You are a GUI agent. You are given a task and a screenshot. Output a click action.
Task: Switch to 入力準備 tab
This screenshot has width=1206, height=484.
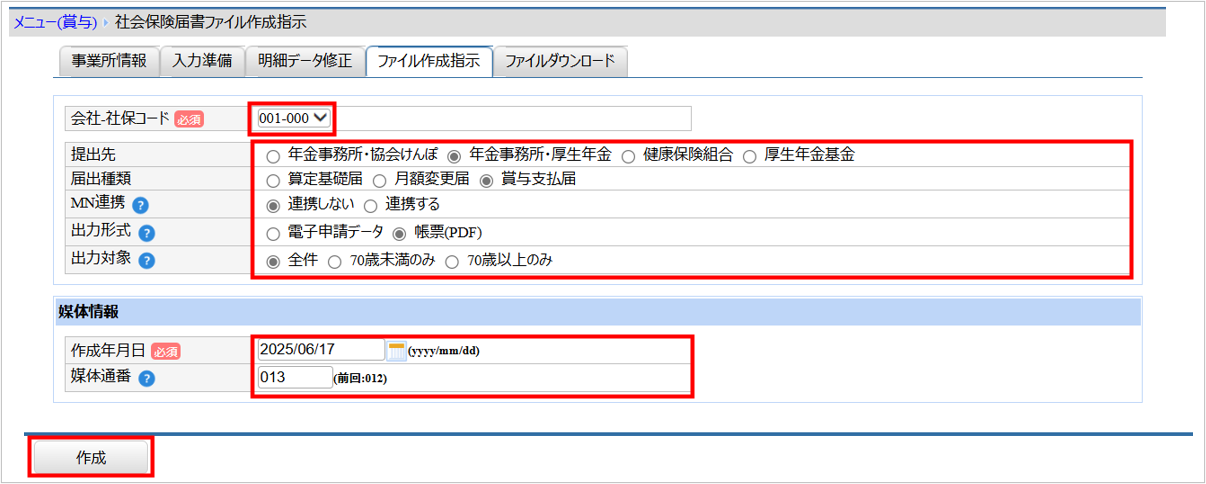coord(202,62)
